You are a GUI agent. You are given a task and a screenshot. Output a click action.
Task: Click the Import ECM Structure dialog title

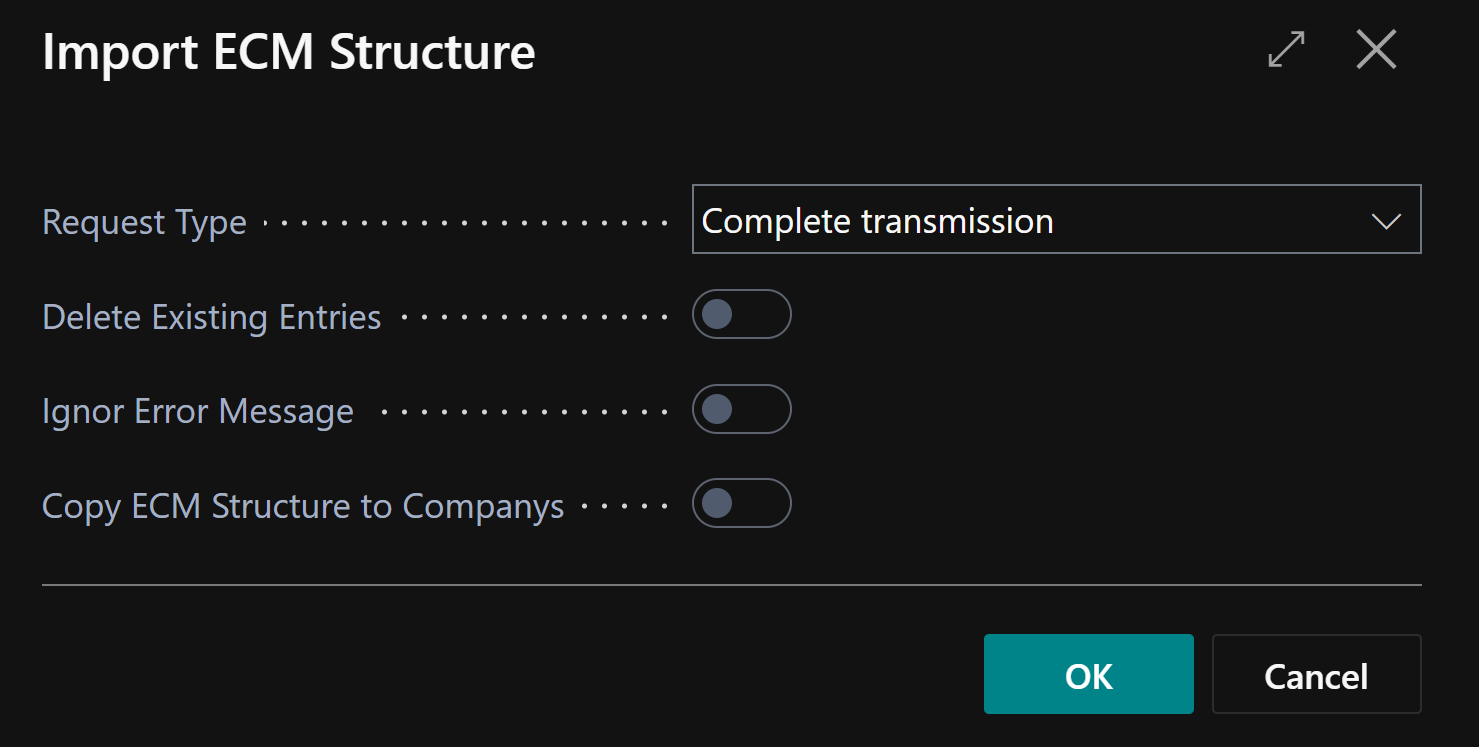pyautogui.click(x=288, y=52)
